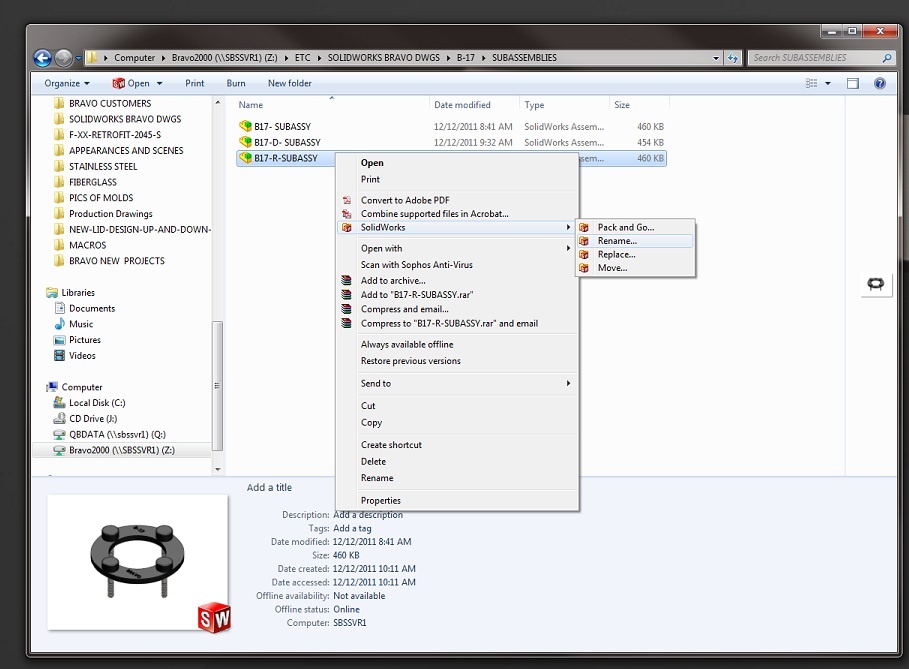Click the B17- SUBASSY assembly file icon
This screenshot has height=669, width=909.
[x=245, y=126]
